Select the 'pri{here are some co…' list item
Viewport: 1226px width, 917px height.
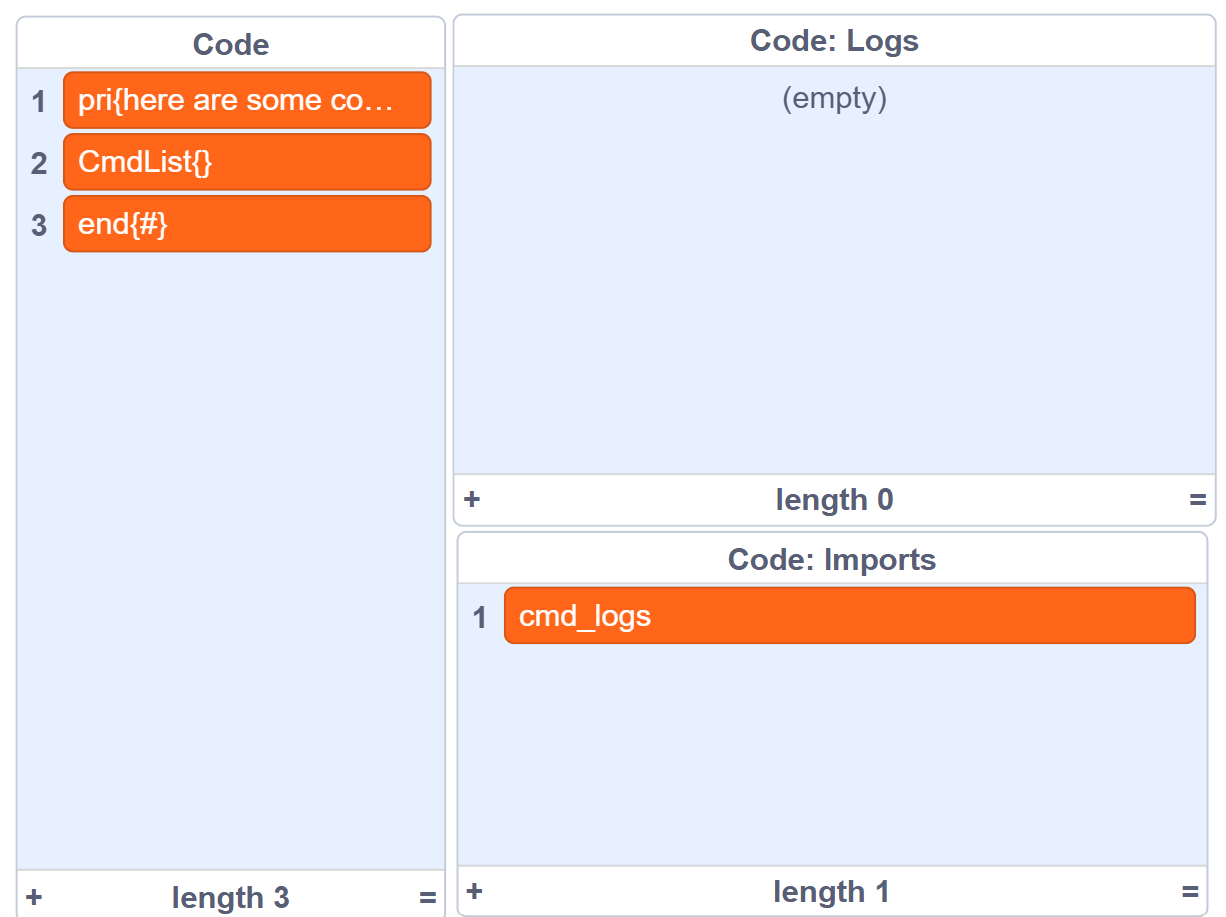click(x=247, y=101)
